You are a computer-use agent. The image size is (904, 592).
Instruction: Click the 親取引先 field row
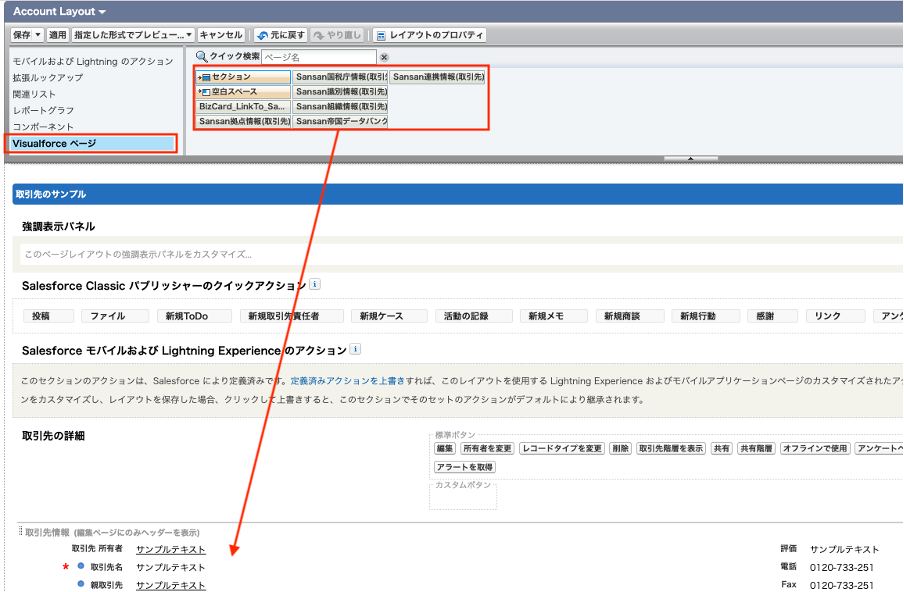tap(141, 585)
